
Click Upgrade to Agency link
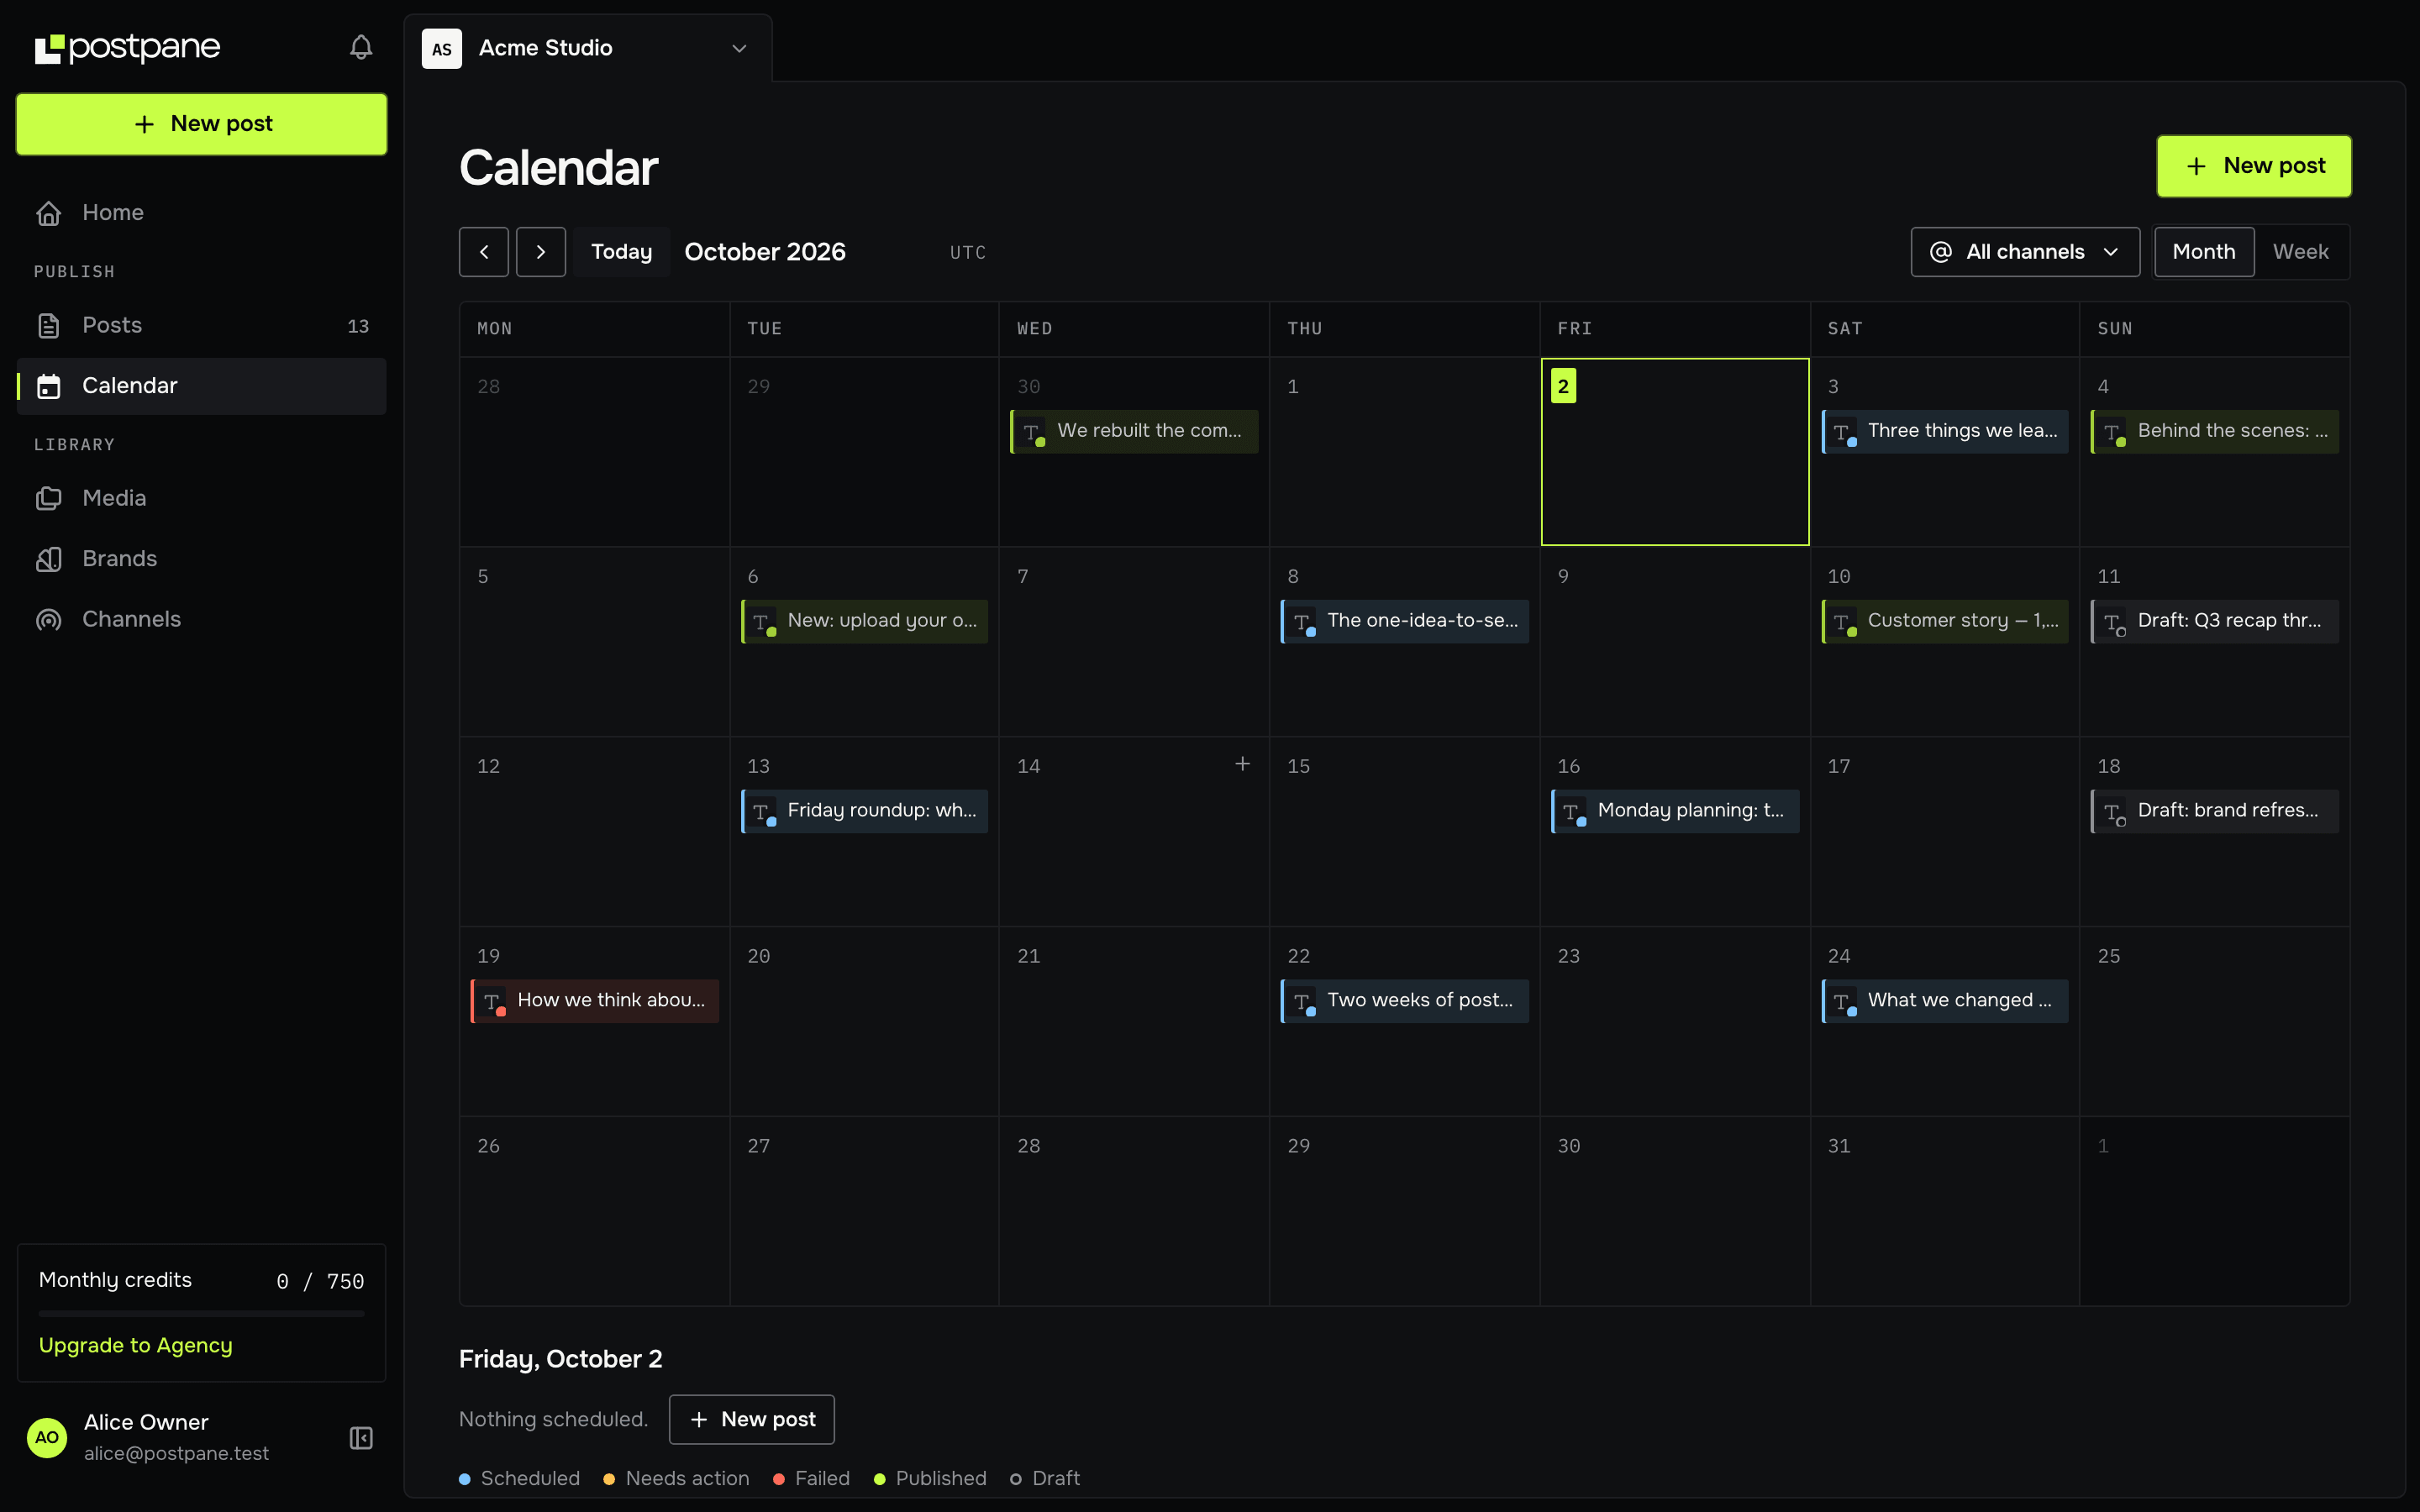coord(136,1345)
